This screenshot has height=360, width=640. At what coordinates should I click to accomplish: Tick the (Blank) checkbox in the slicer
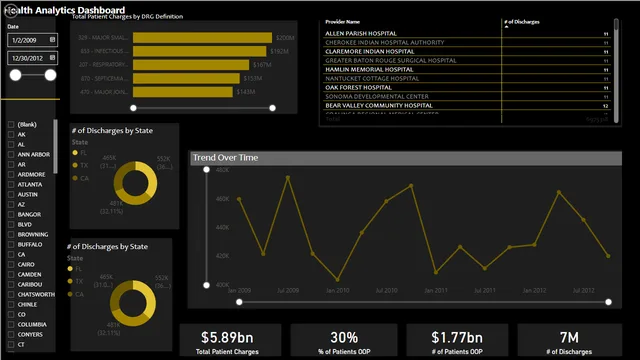point(11,124)
